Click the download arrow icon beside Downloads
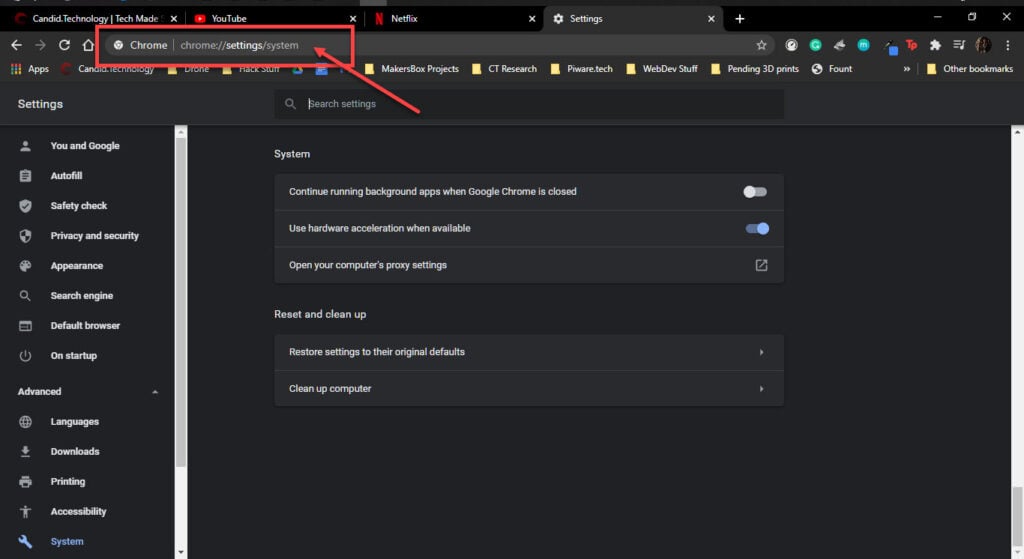Image resolution: width=1024 pixels, height=559 pixels. 25,451
